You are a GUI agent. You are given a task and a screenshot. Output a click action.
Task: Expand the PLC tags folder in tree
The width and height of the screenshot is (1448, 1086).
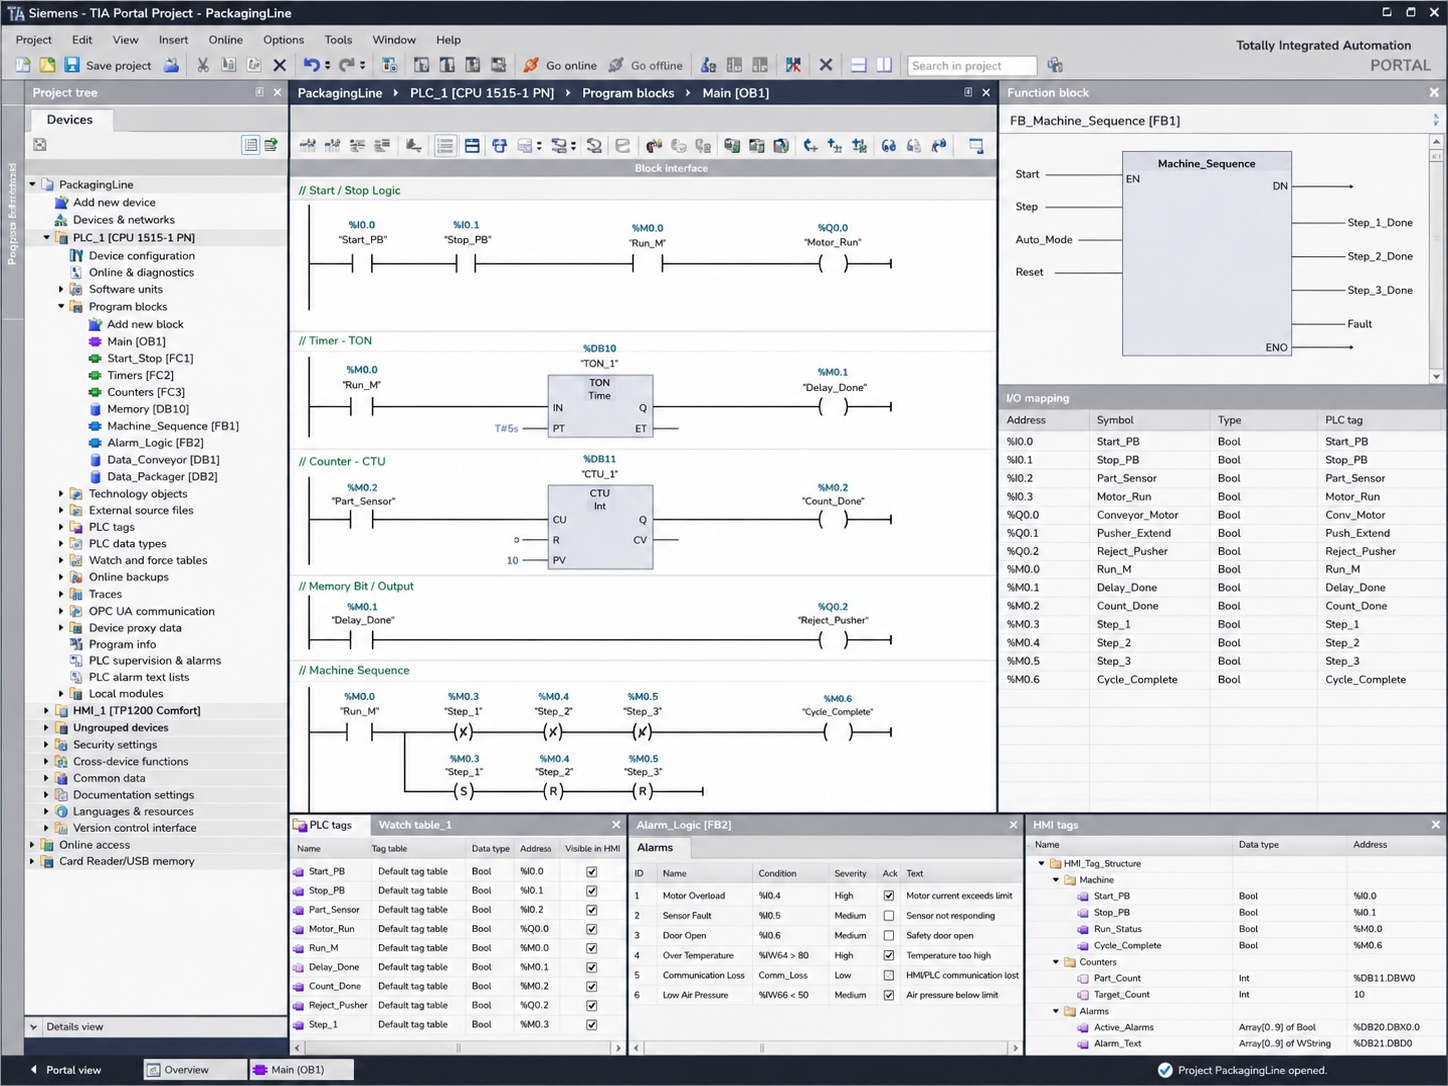tap(61, 527)
